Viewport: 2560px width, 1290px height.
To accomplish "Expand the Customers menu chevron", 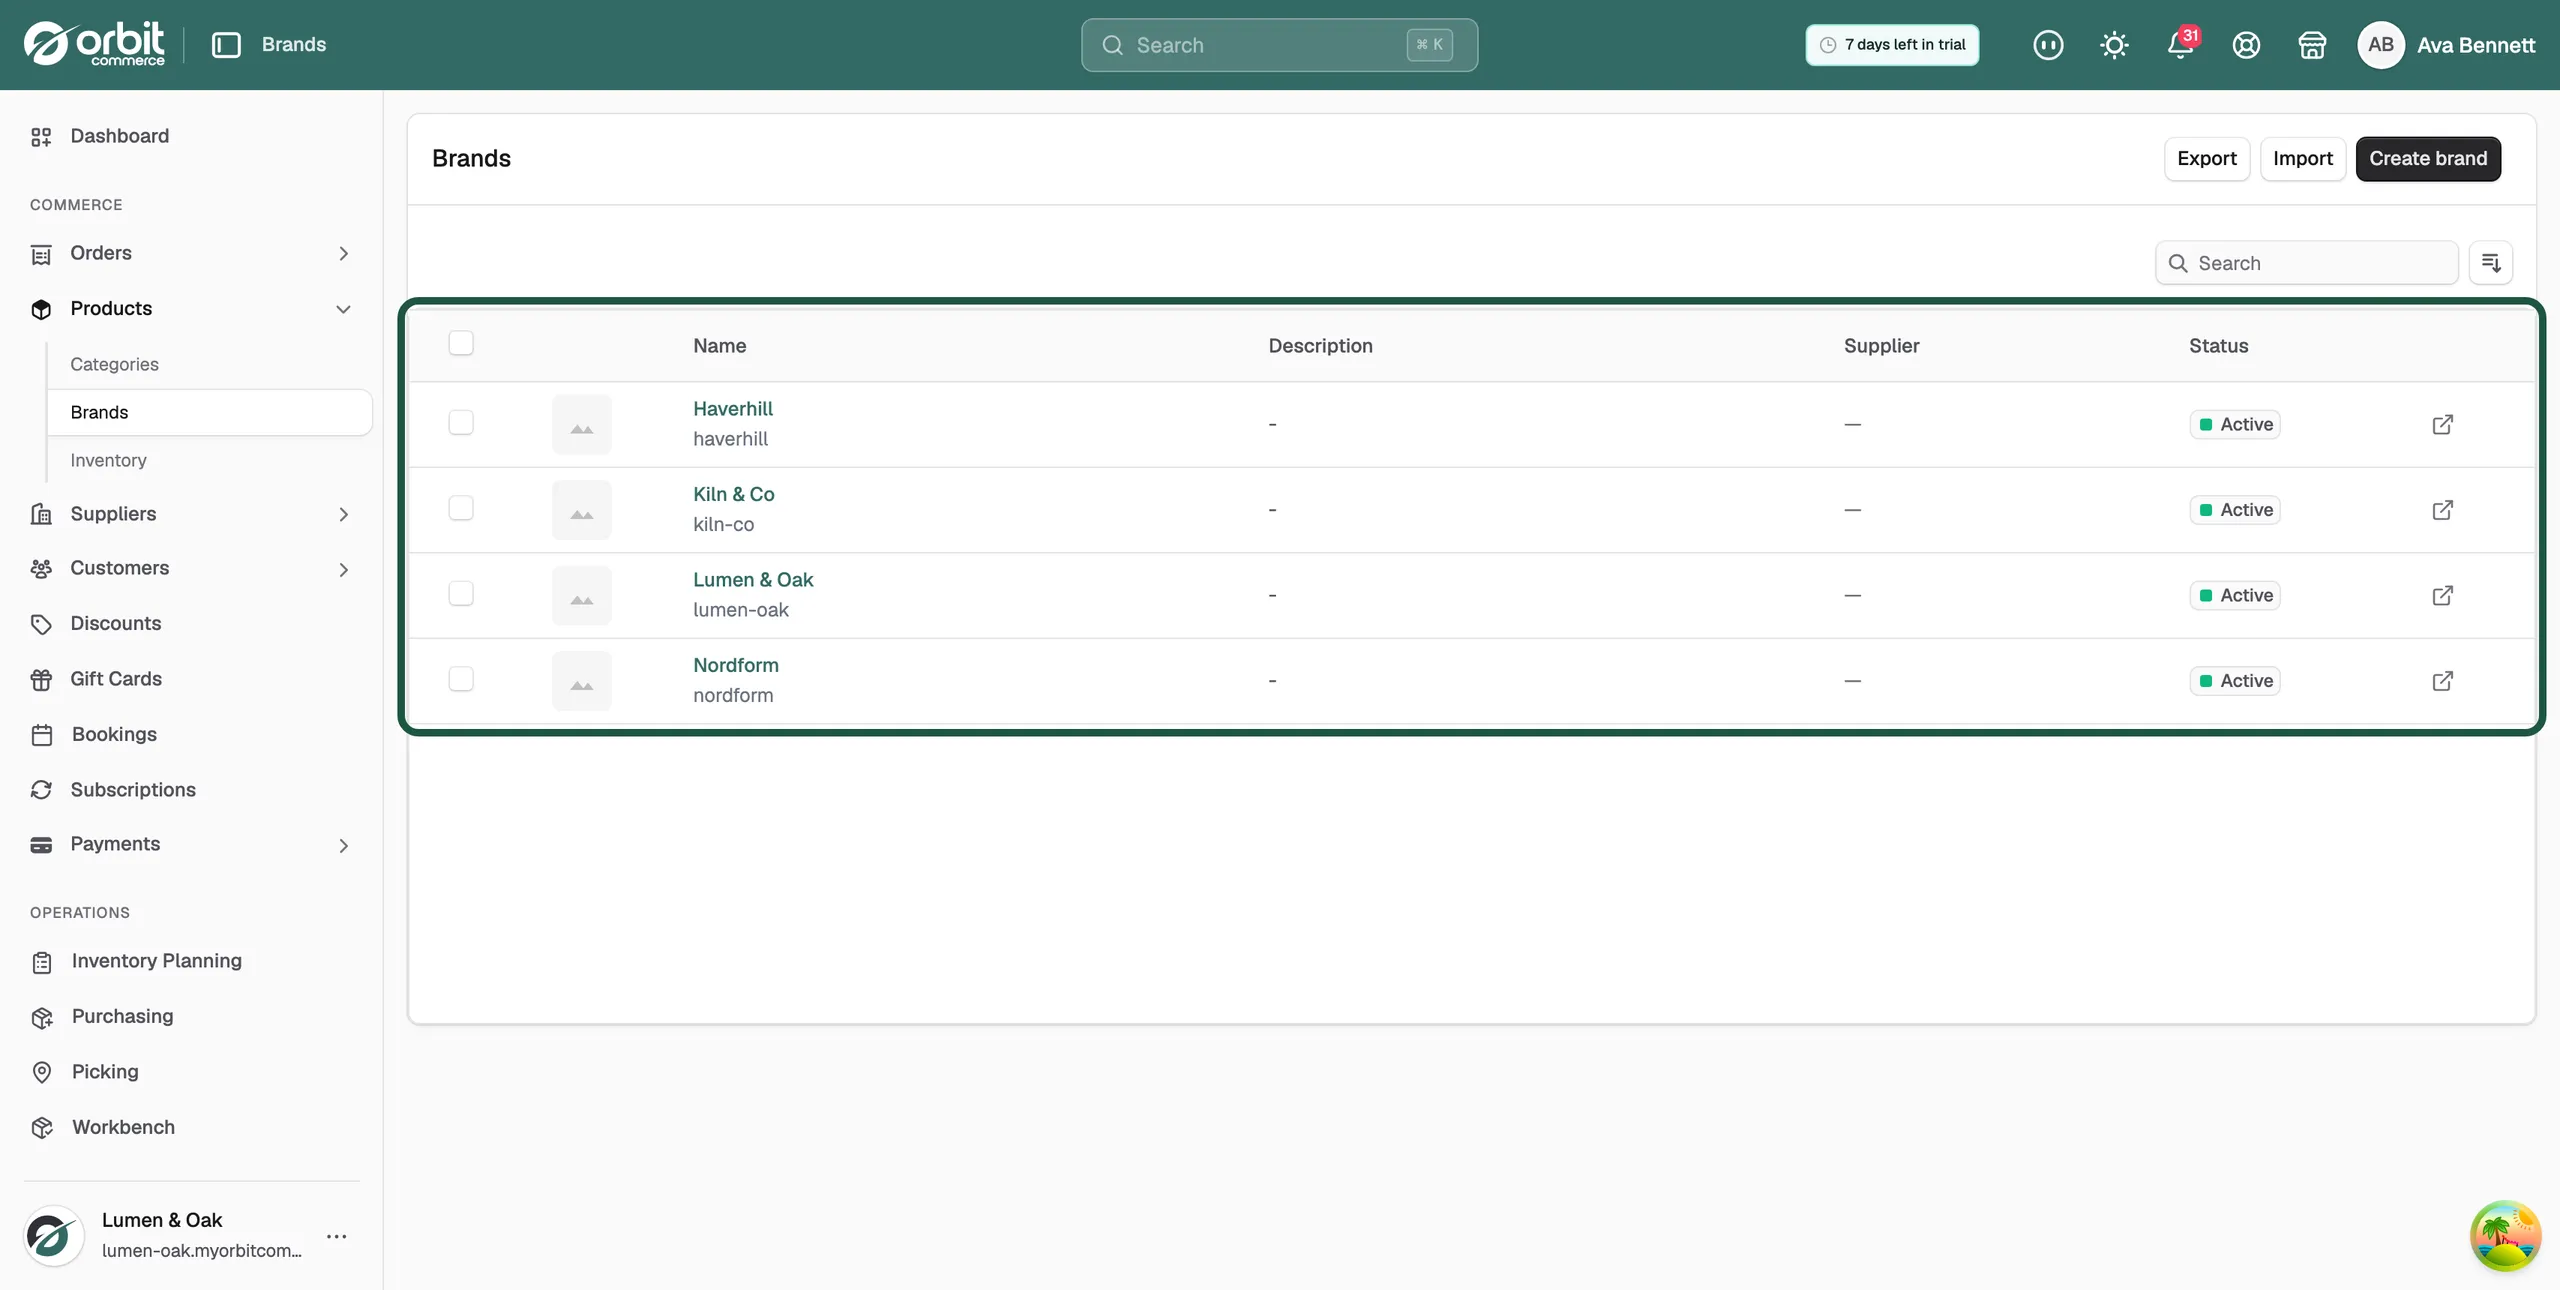I will 343,569.
